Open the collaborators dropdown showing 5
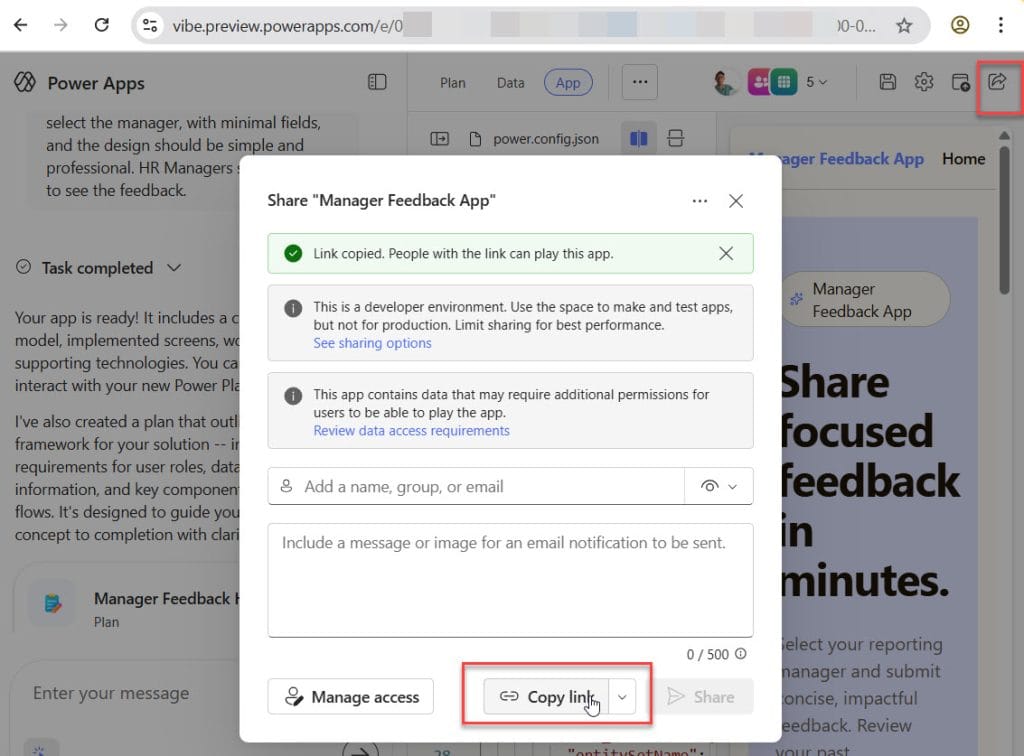1024x756 pixels. (815, 83)
